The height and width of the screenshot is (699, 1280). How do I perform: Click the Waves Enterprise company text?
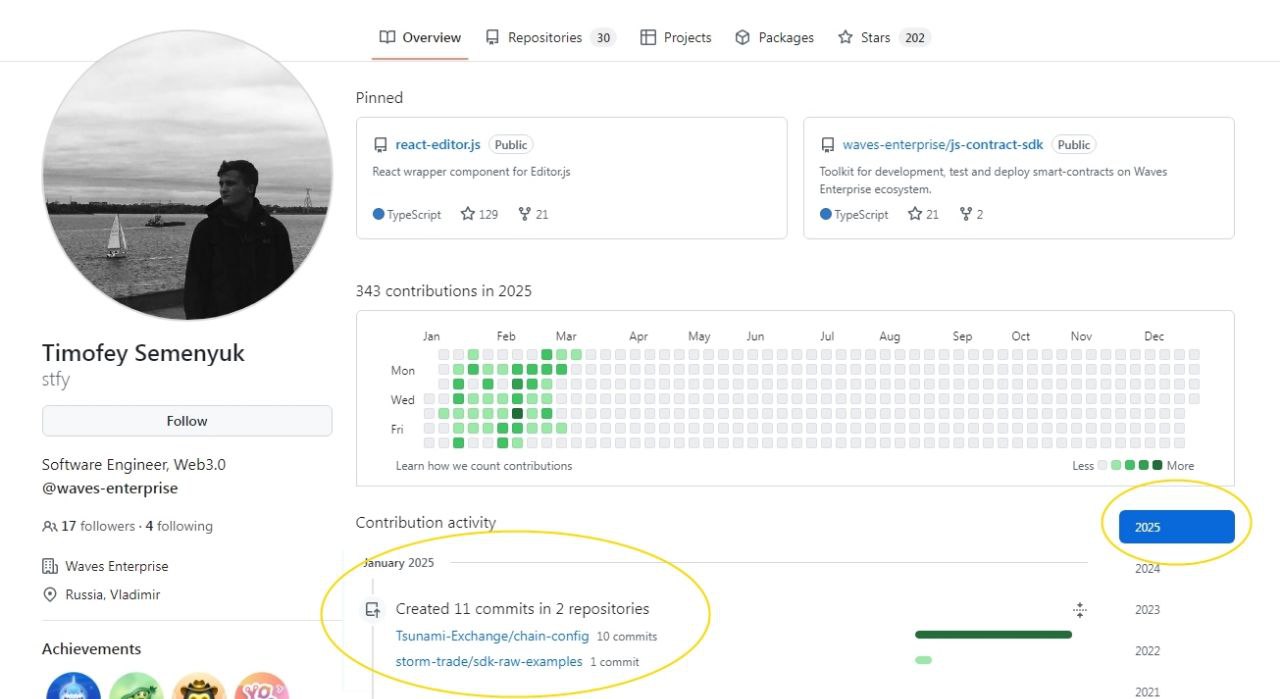pos(117,566)
